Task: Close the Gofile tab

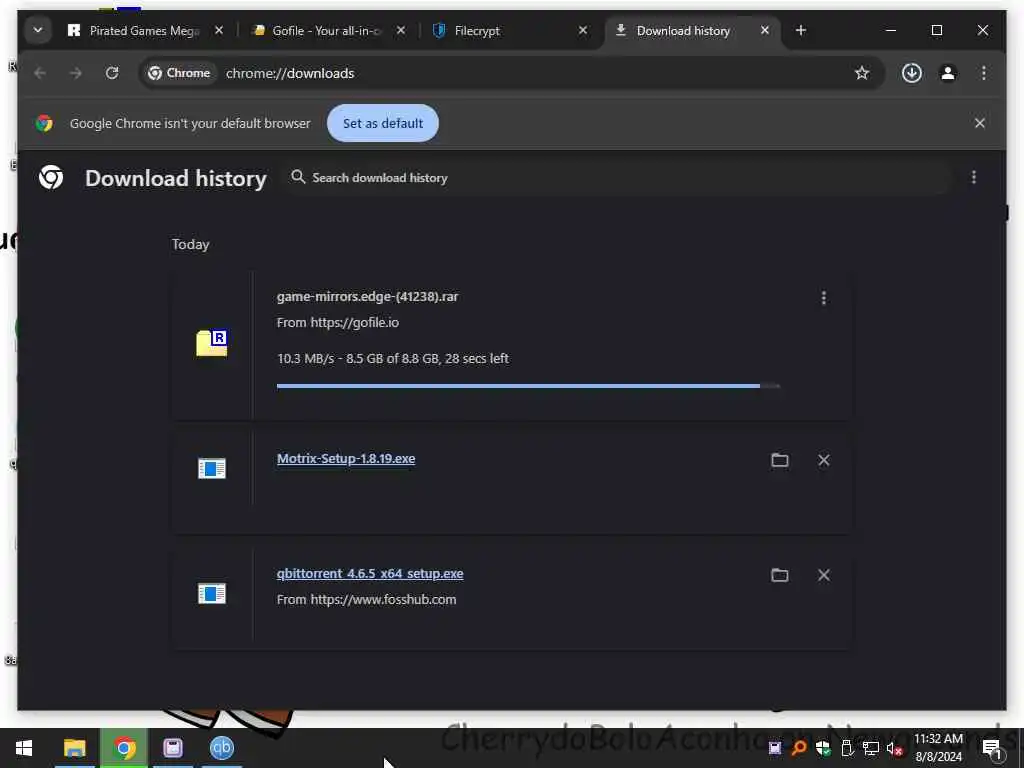Action: (x=401, y=31)
